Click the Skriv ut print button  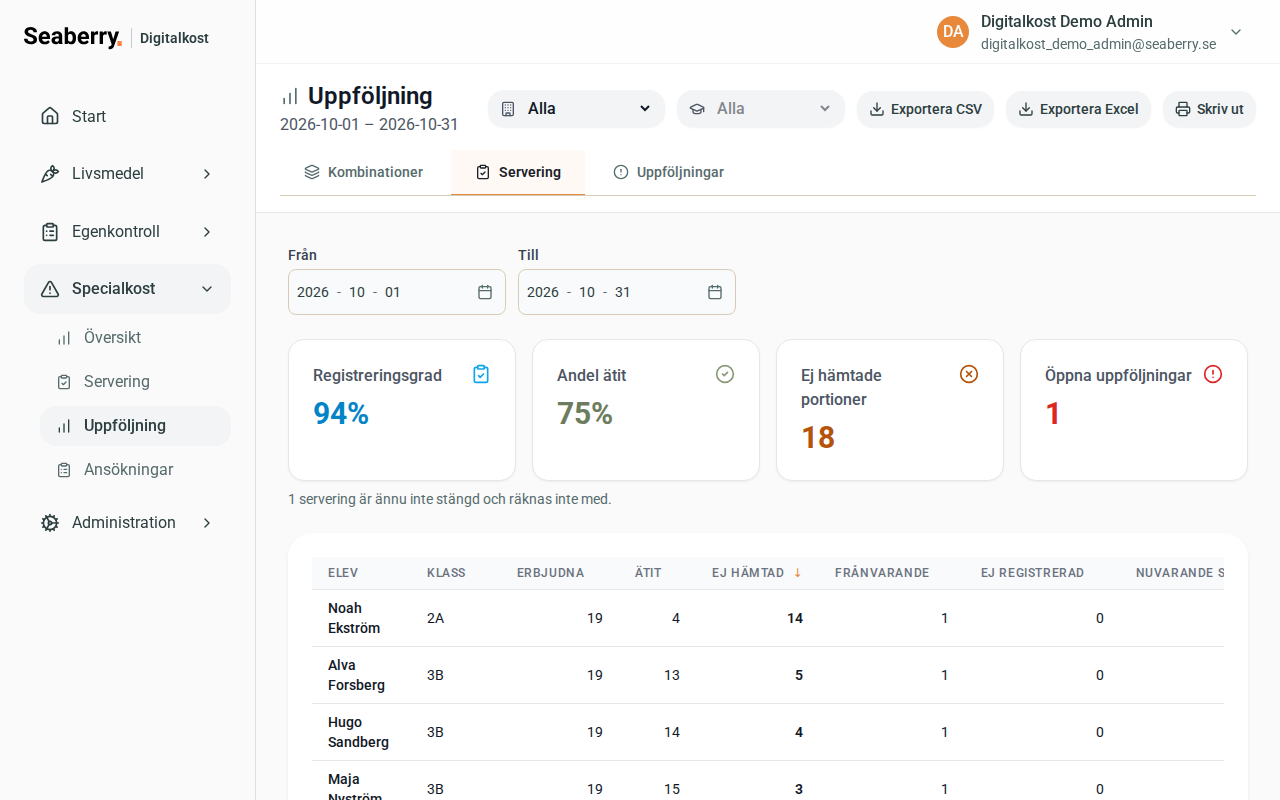click(x=1209, y=109)
